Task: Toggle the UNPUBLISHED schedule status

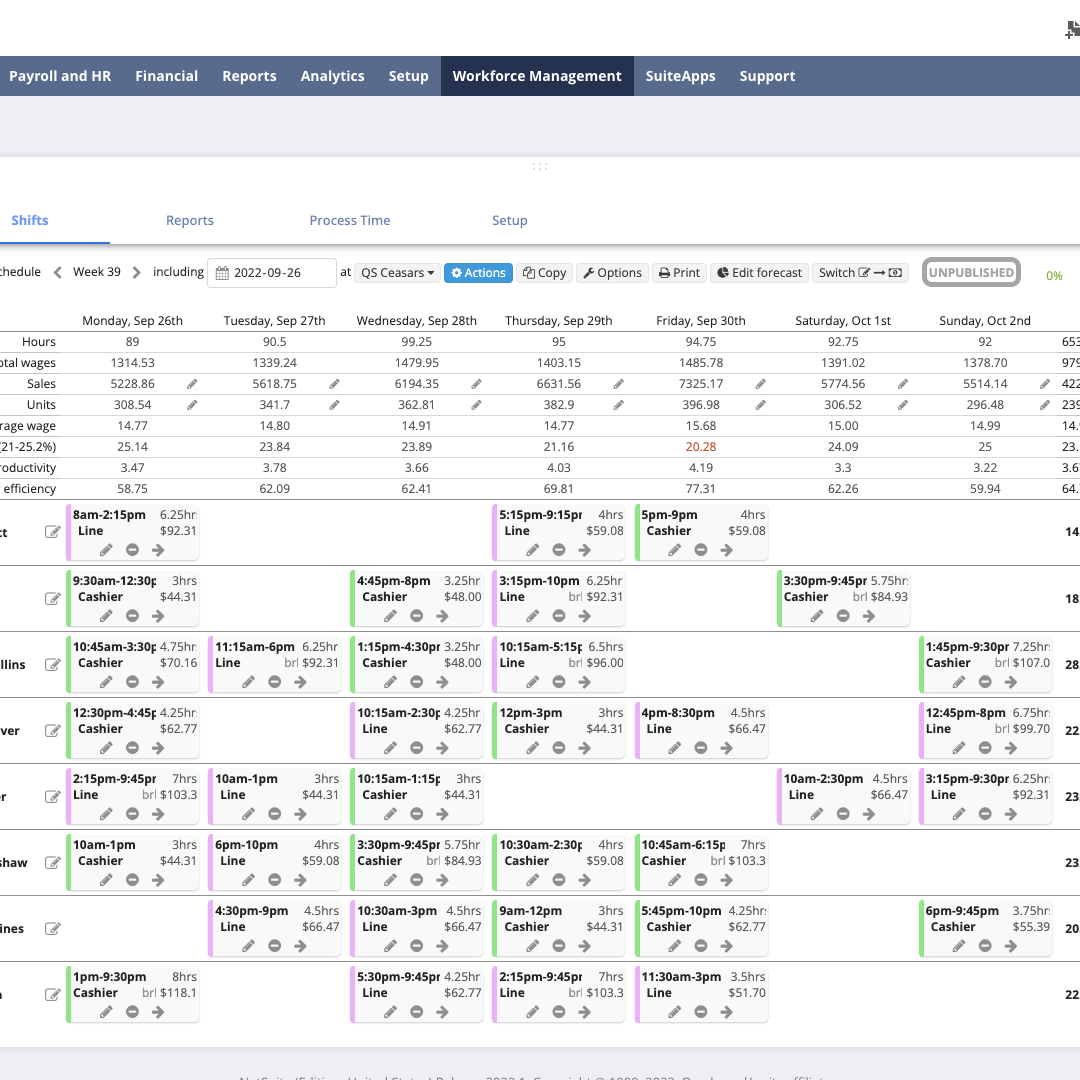Action: pos(971,272)
